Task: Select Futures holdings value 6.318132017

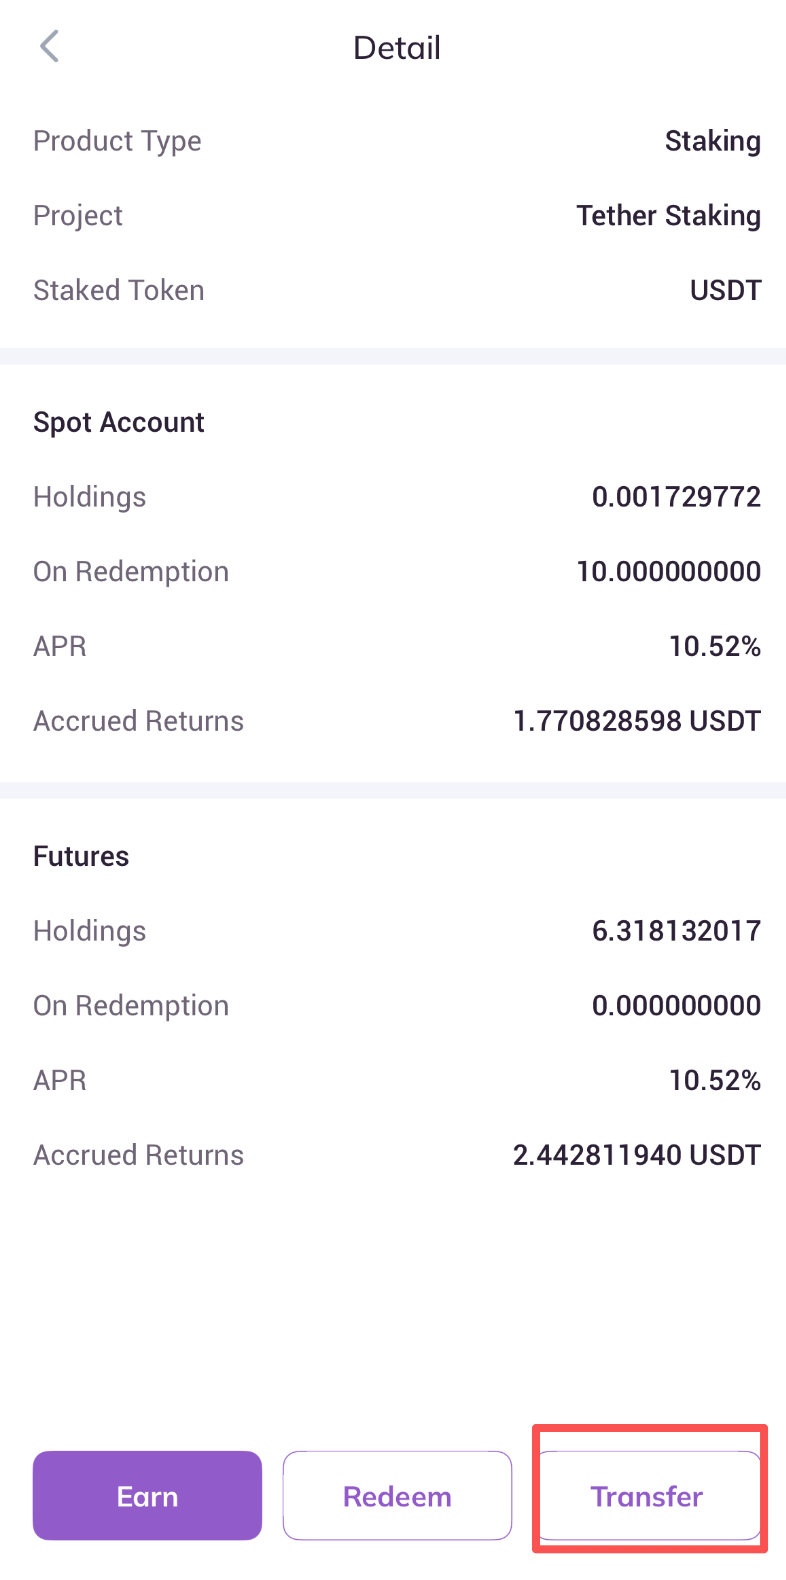Action: click(x=676, y=931)
